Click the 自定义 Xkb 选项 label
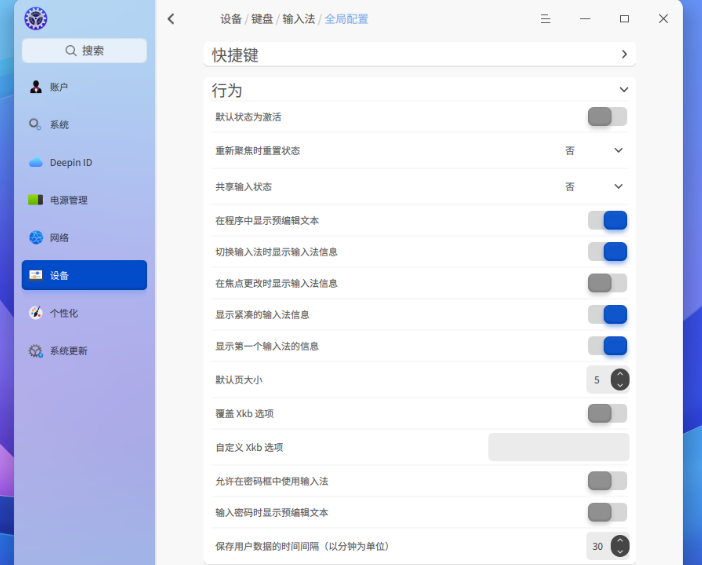The width and height of the screenshot is (702, 565). [x=249, y=447]
